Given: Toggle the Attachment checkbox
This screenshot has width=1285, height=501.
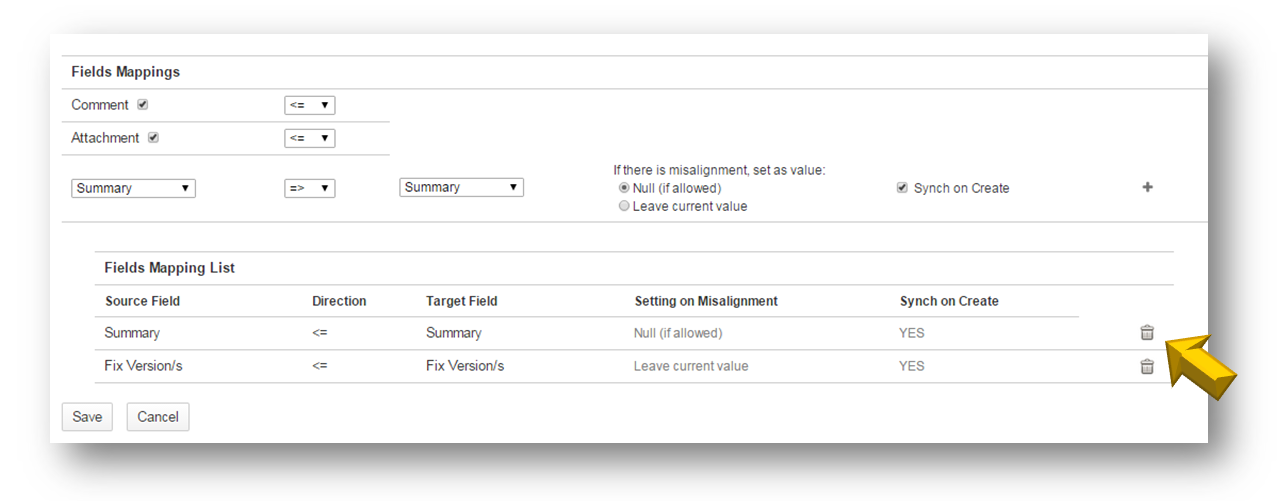Looking at the screenshot, I should click(153, 138).
